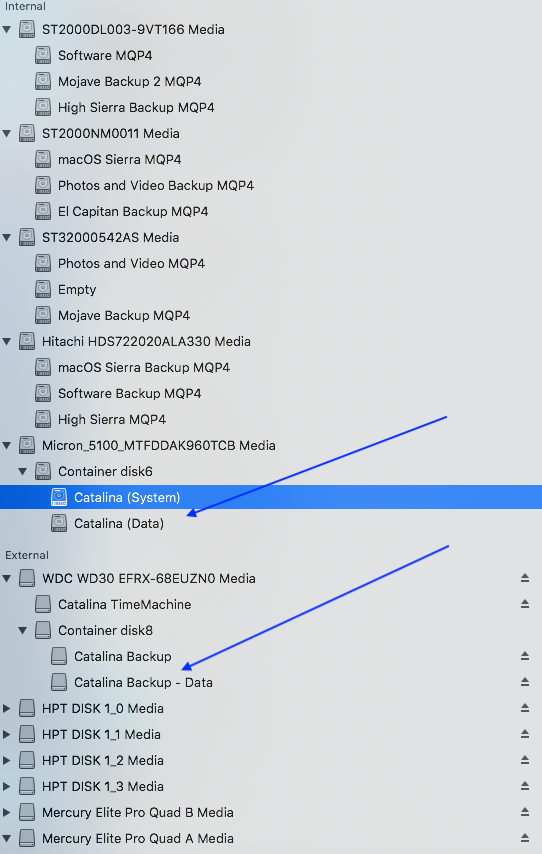
Task: Eject WDC WD30 EFRX-68EUZN0 Media
Action: click(525, 578)
